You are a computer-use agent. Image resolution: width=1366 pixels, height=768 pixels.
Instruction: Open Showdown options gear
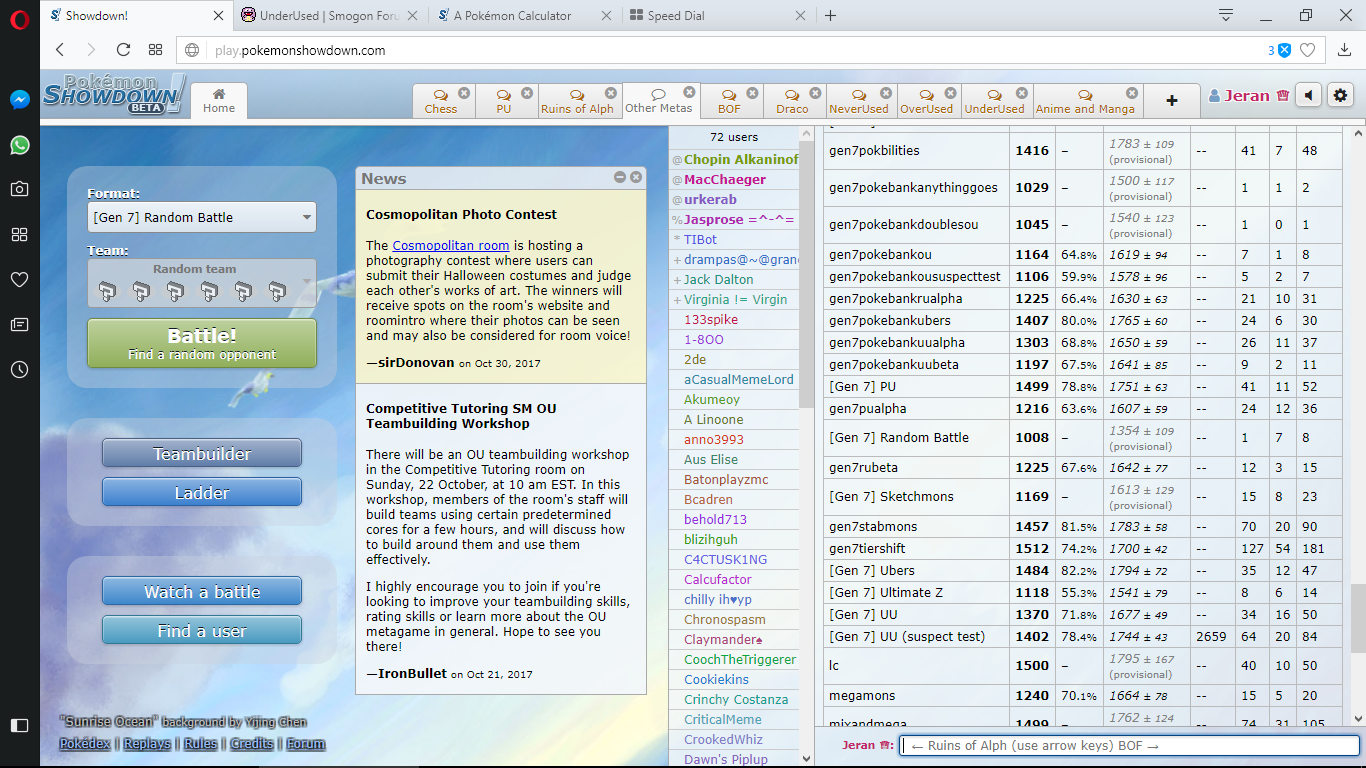click(1341, 95)
